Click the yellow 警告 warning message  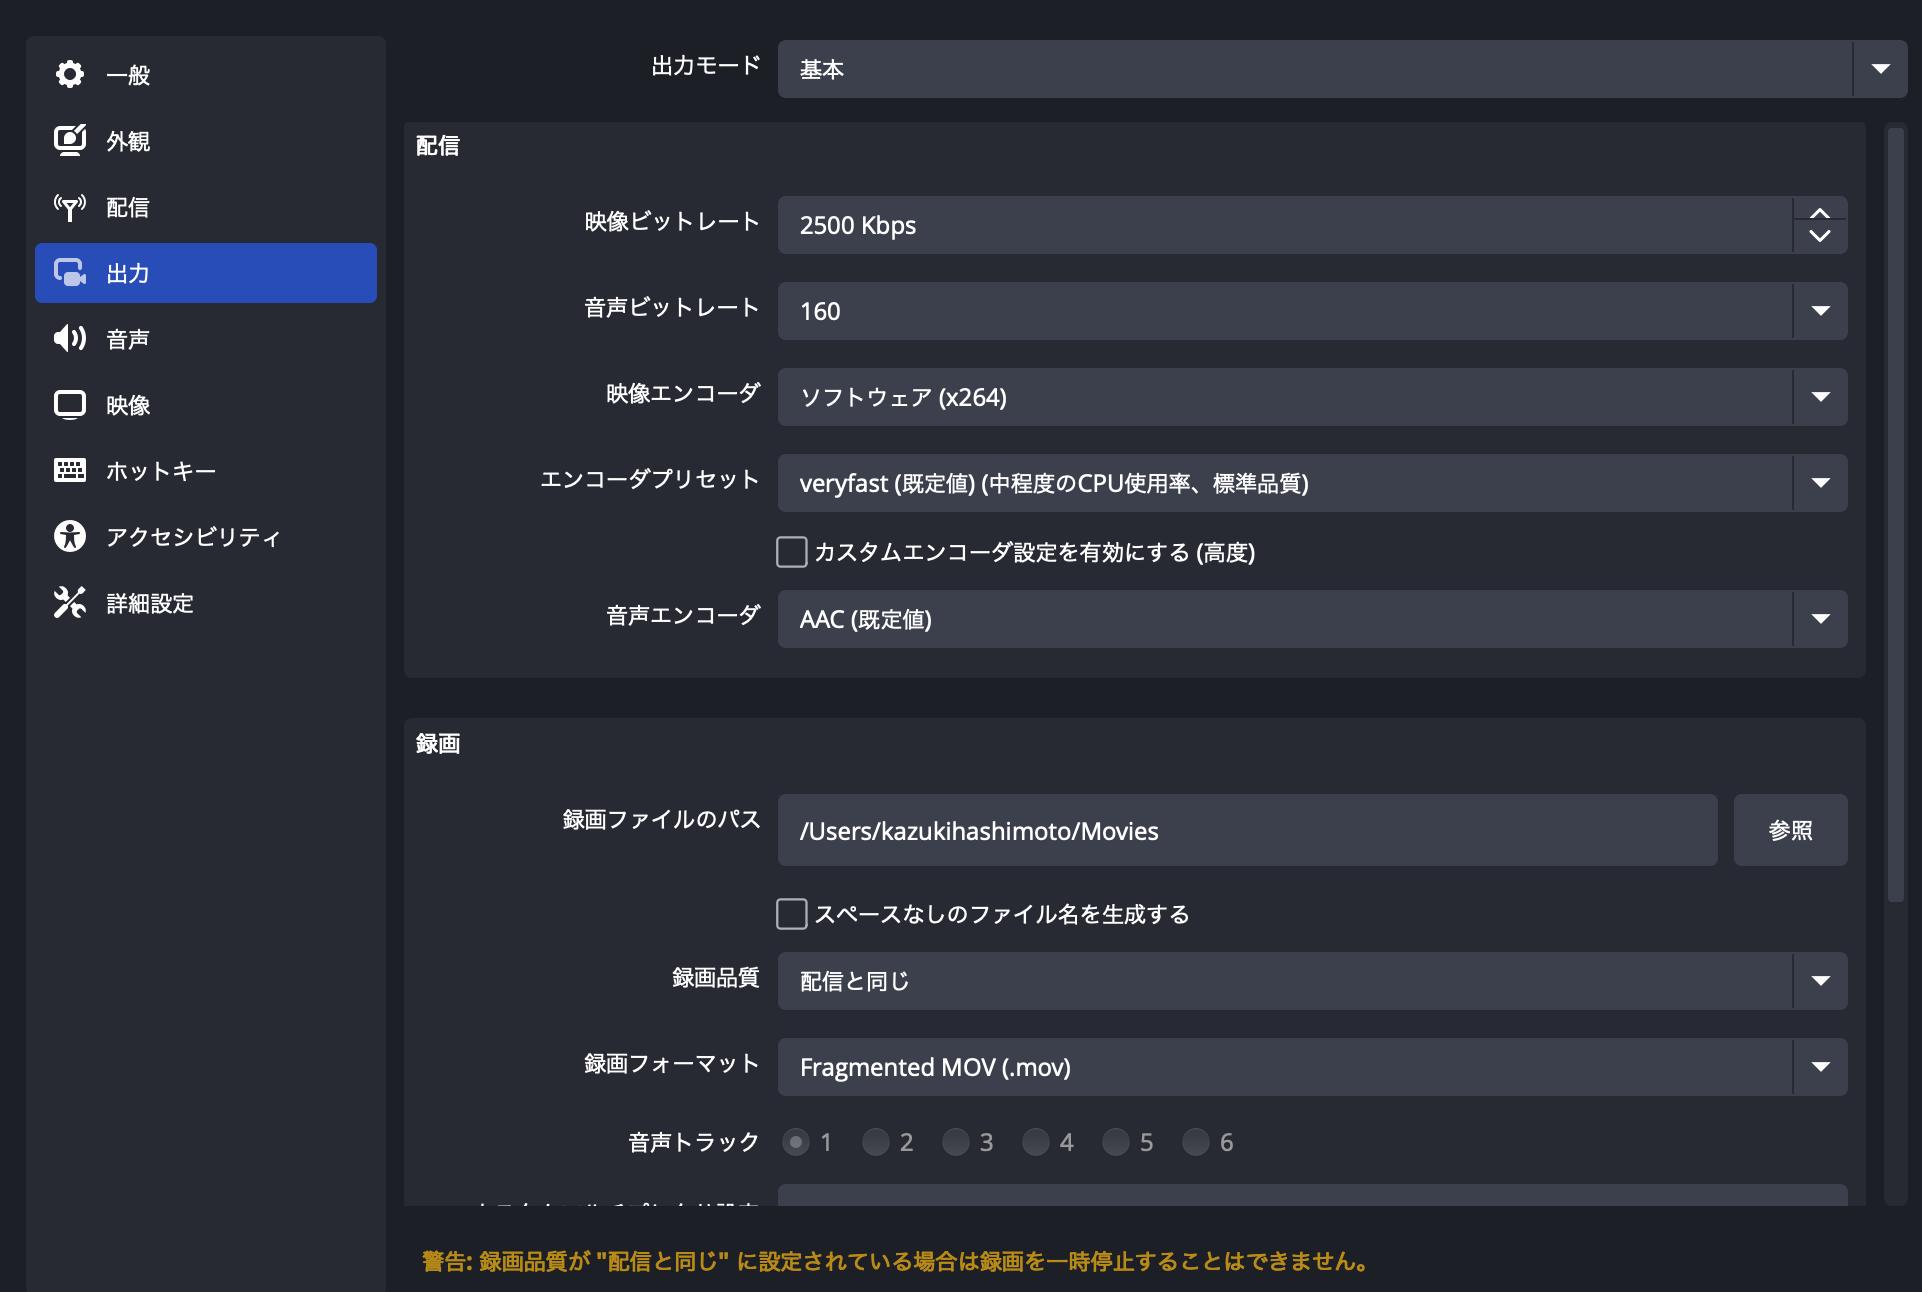(895, 1261)
